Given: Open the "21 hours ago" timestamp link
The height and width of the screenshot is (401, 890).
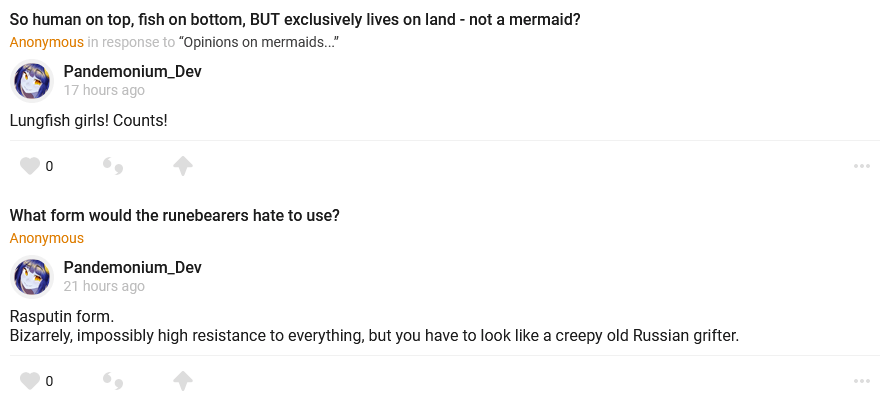Looking at the screenshot, I should point(104,286).
